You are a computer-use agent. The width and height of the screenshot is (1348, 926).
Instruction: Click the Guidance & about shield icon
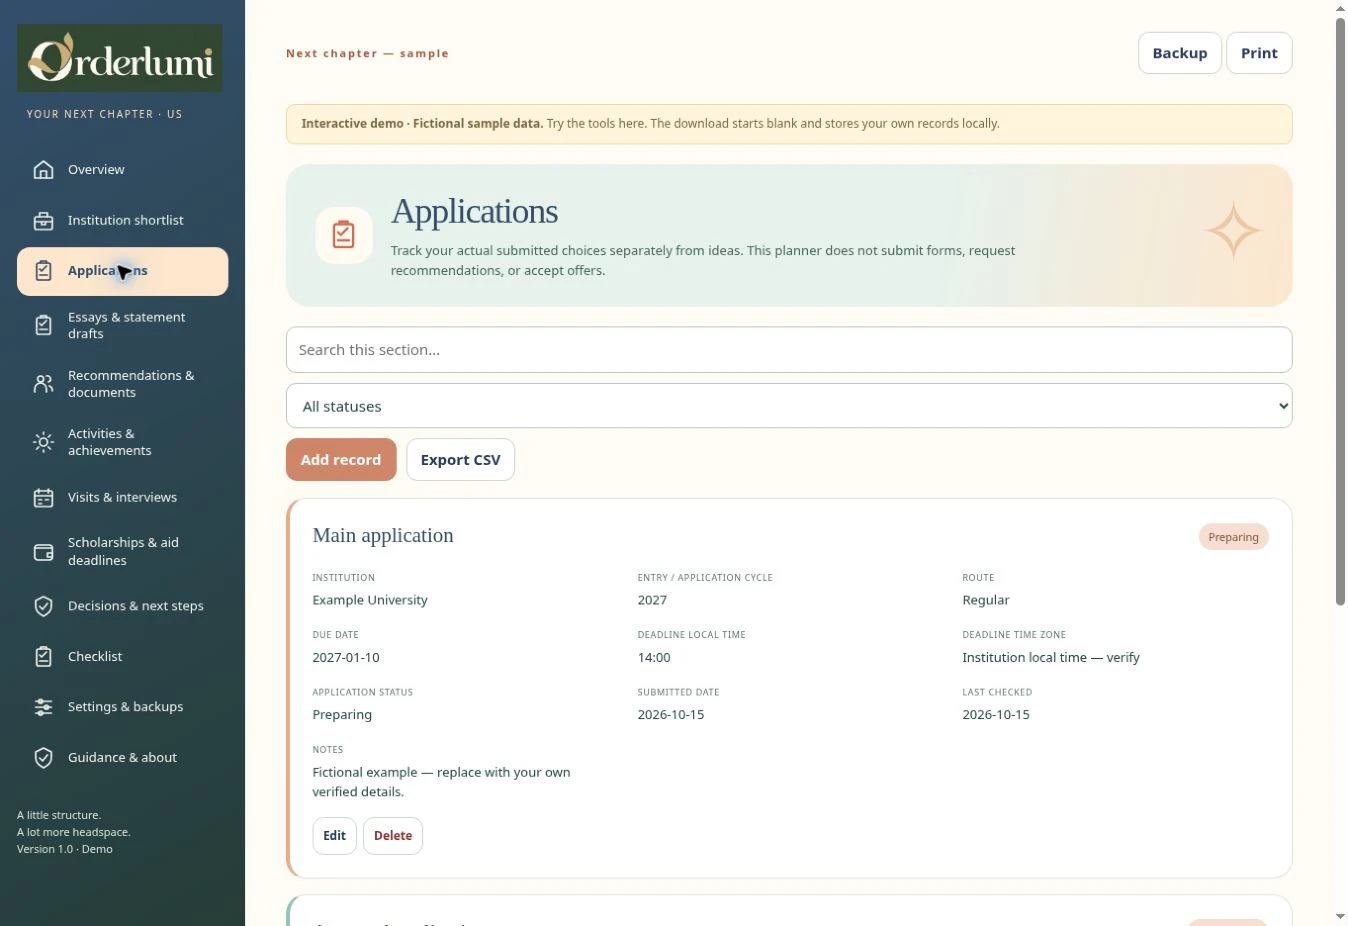pyautogui.click(x=43, y=758)
